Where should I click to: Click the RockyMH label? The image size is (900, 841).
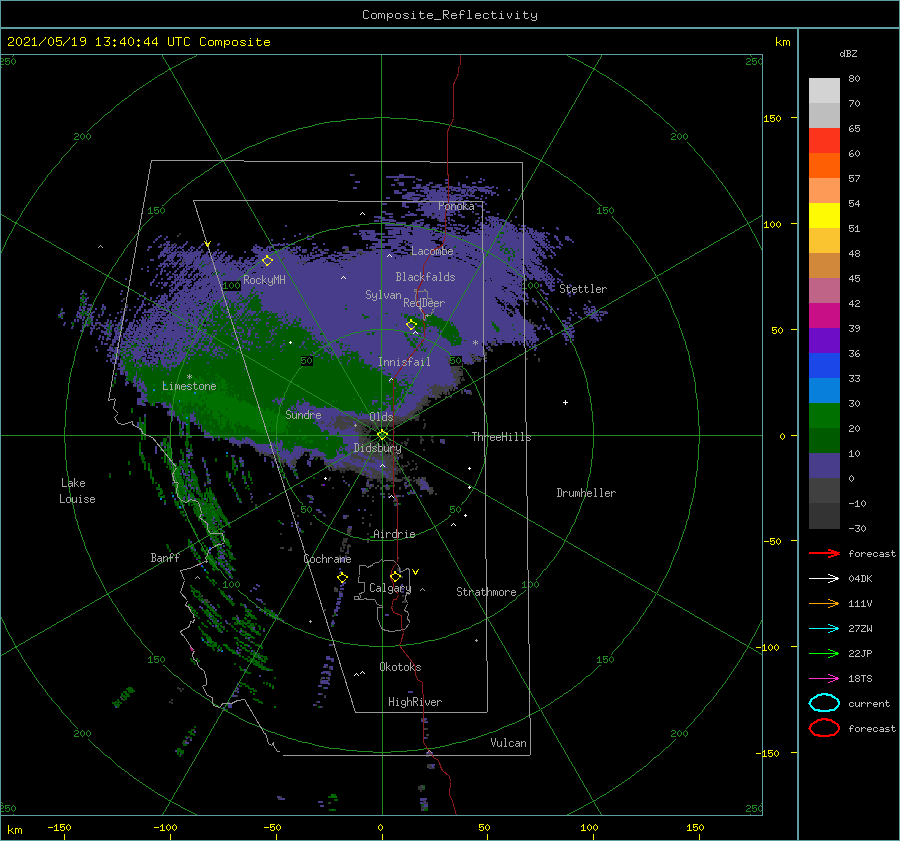264,280
